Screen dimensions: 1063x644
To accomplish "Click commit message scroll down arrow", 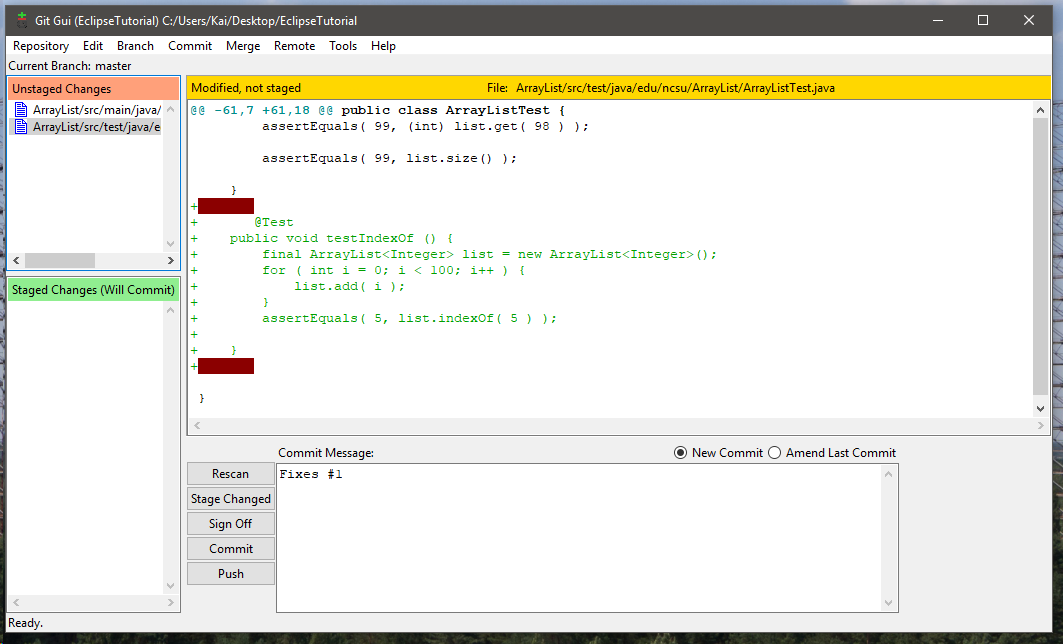I will coord(889,603).
